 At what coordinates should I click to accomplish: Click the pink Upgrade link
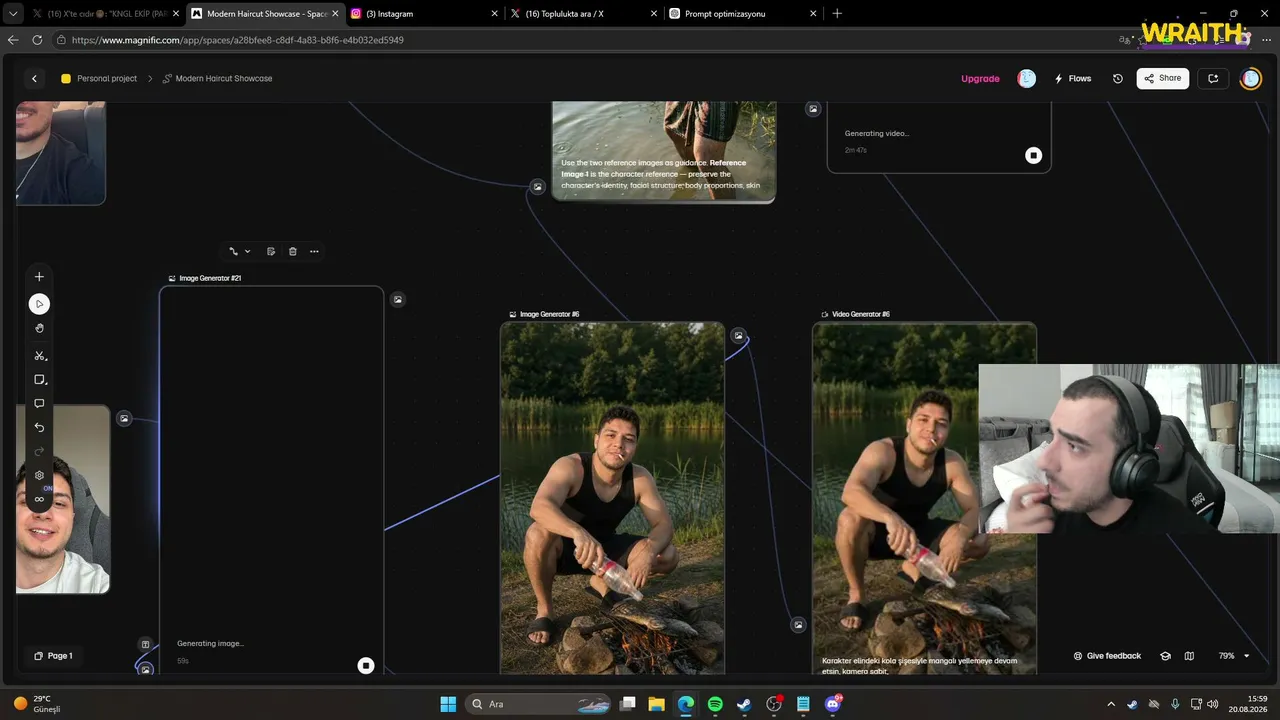point(980,79)
